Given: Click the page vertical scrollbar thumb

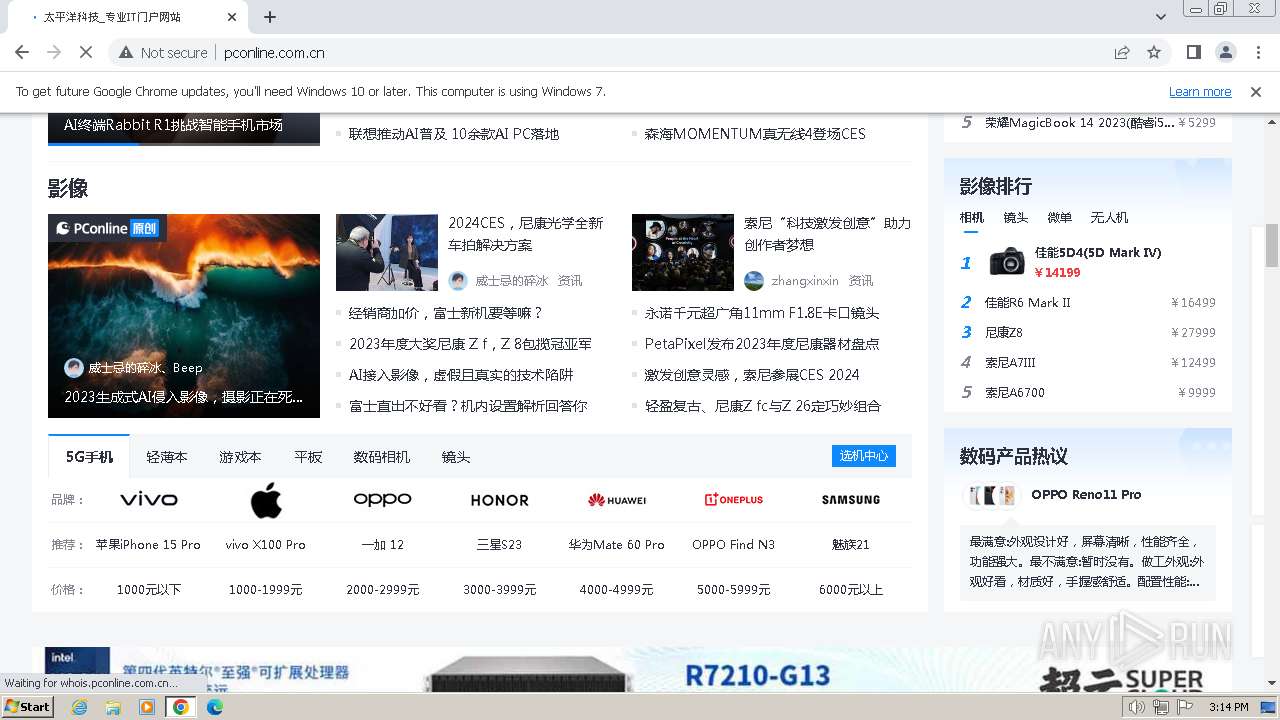Looking at the screenshot, I should (1272, 245).
